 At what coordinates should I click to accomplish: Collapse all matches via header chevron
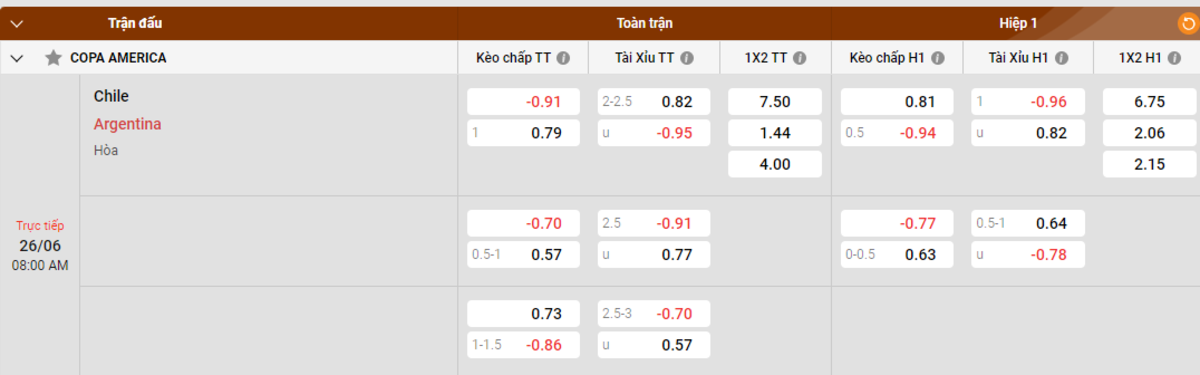tap(16, 22)
